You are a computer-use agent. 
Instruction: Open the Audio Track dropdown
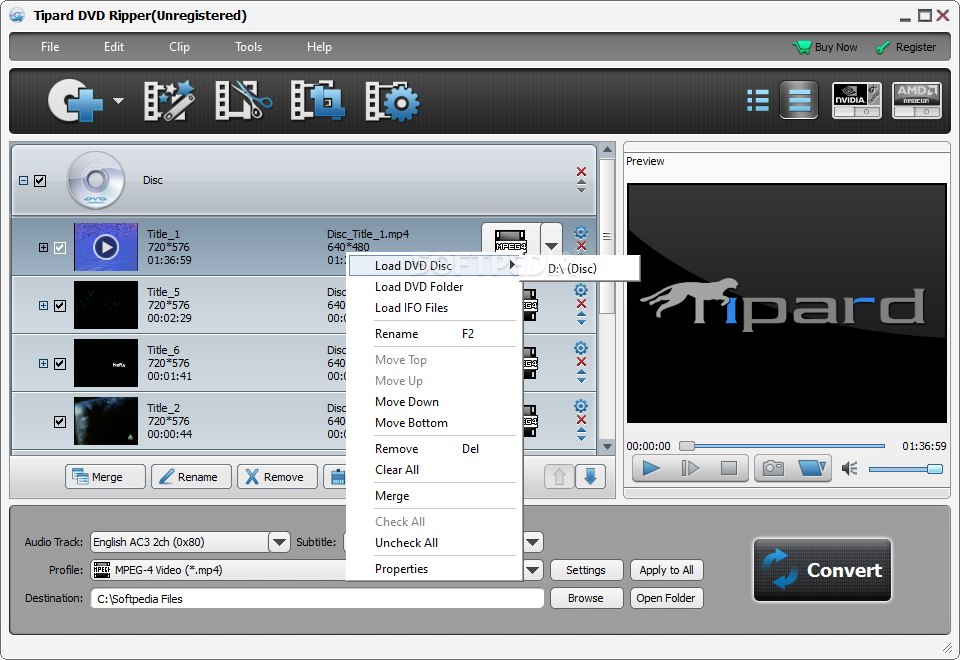point(279,542)
